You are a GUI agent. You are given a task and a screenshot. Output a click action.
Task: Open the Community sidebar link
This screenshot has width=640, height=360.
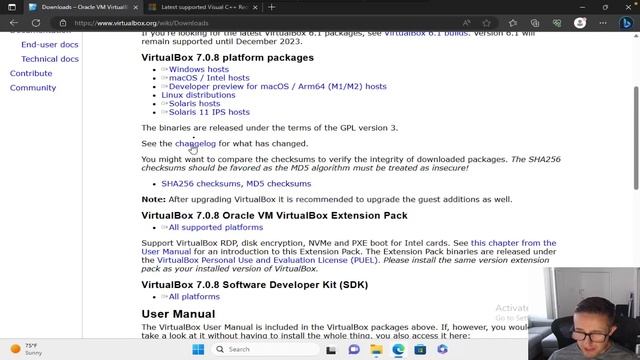coord(33,88)
